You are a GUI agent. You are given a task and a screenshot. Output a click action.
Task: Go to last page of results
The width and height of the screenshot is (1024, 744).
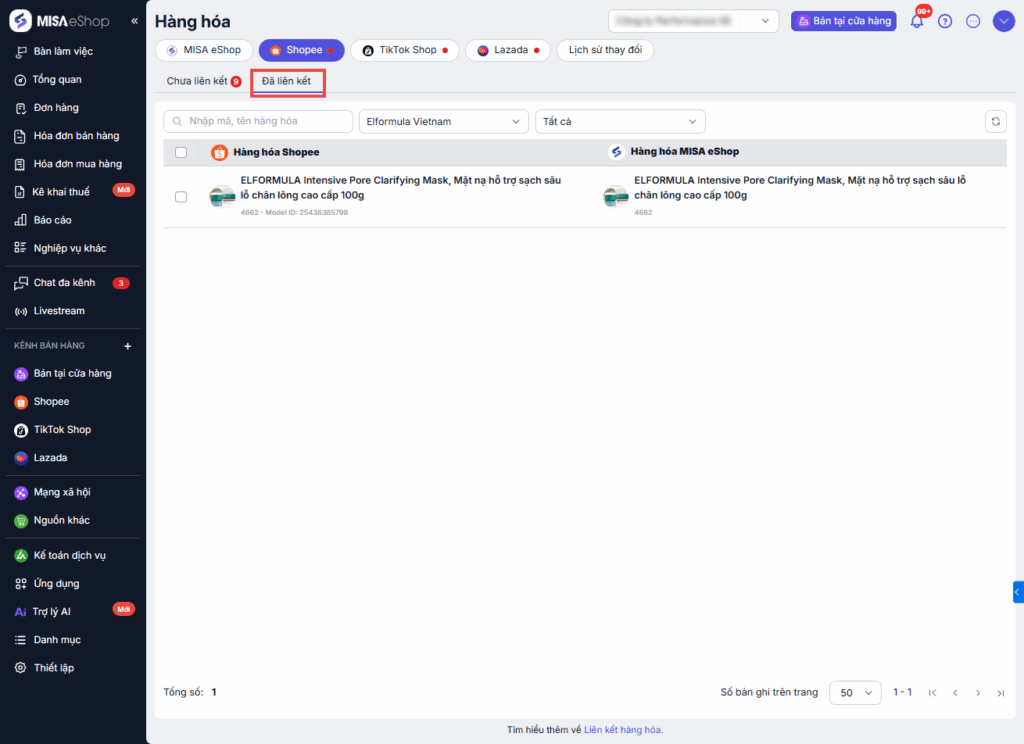[1000, 693]
